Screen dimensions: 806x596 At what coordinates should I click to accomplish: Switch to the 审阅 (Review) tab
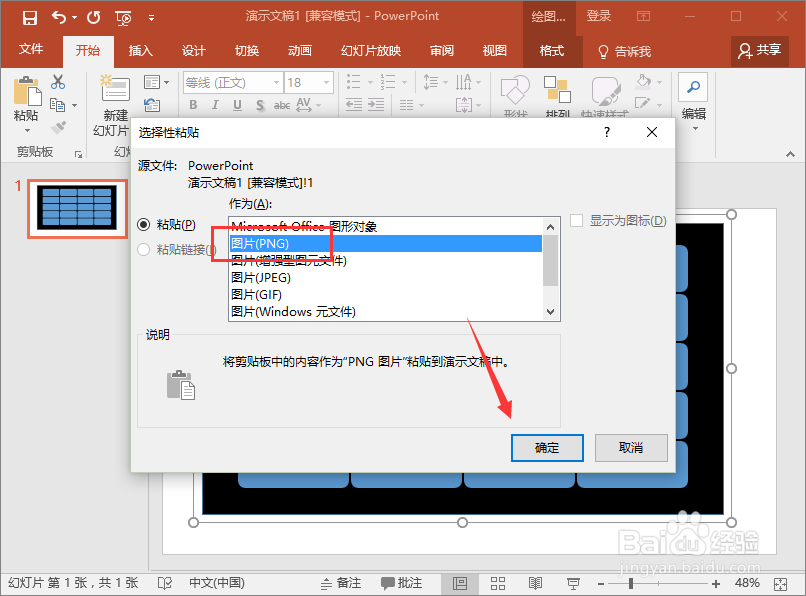coord(442,50)
